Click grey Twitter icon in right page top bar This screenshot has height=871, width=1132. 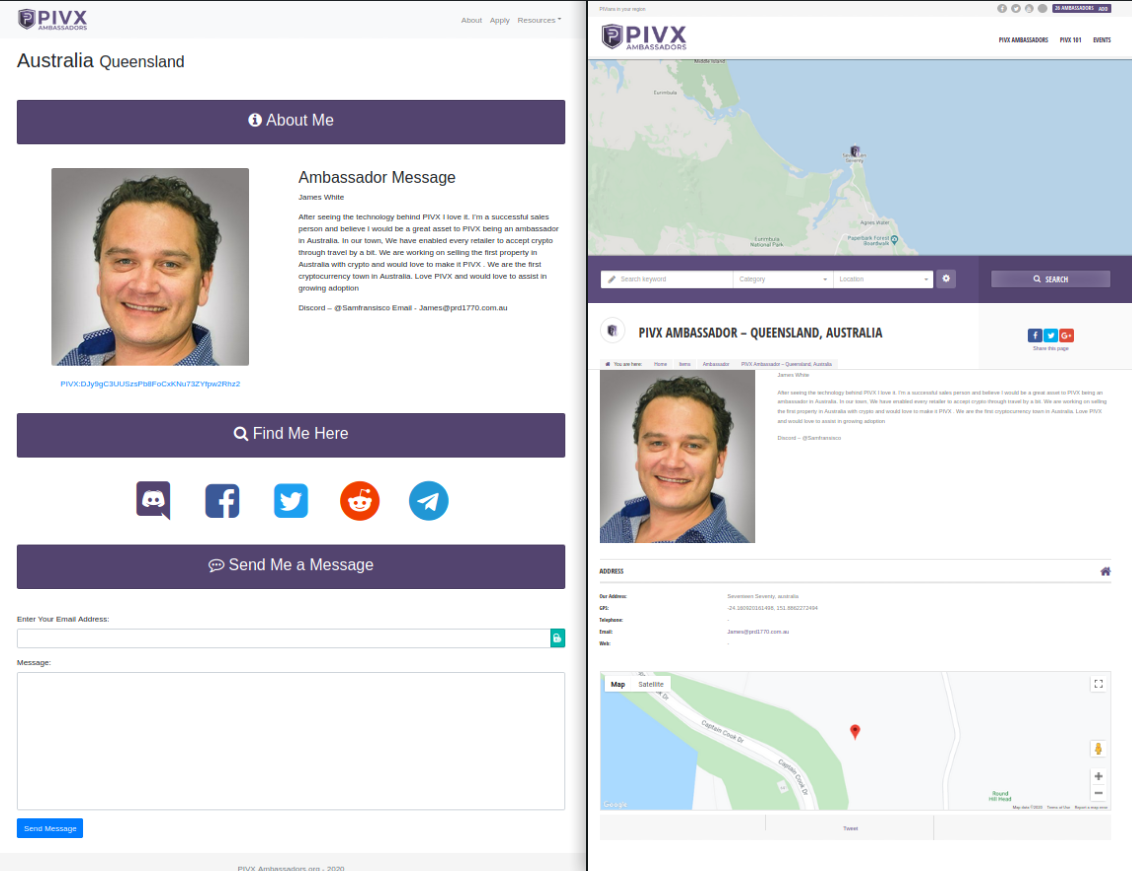(x=1016, y=9)
